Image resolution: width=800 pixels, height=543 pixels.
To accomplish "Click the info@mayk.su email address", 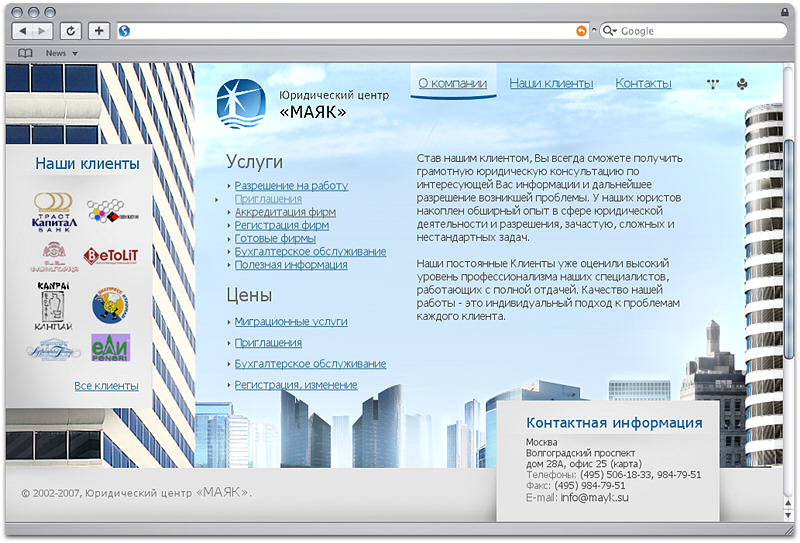I will 594,497.
